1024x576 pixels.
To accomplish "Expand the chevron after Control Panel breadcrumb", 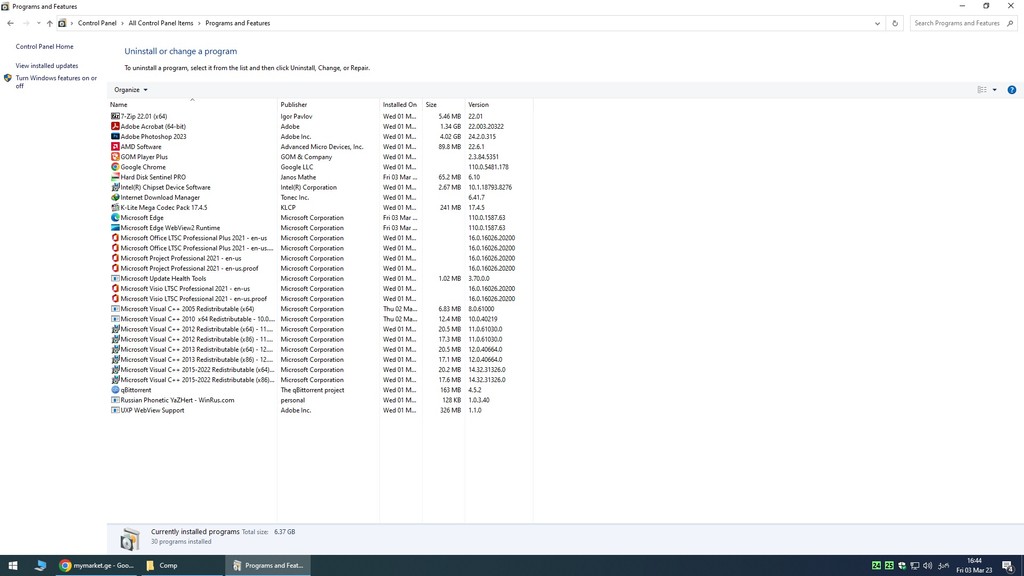I will (x=123, y=24).
